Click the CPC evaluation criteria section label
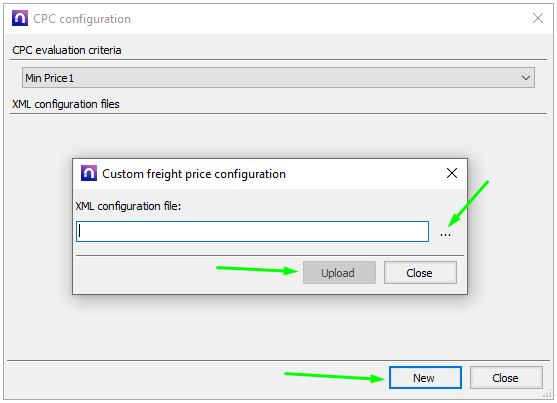The height and width of the screenshot is (403, 557). pyautogui.click(x=67, y=50)
